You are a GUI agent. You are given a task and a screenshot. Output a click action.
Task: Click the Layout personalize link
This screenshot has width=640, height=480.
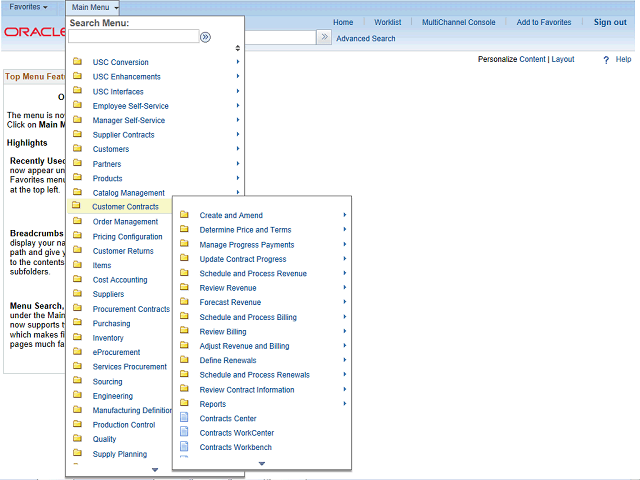(x=563, y=59)
